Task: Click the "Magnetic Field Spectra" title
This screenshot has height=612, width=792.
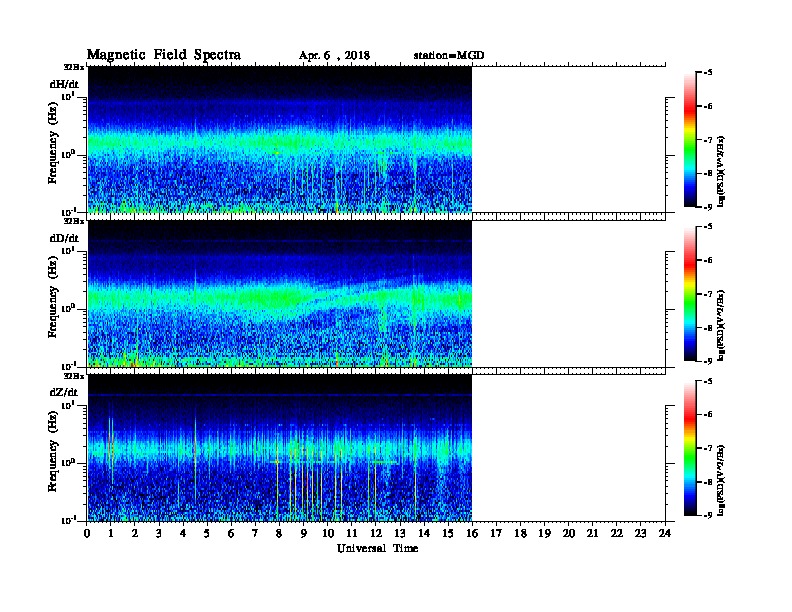Action: pos(164,55)
